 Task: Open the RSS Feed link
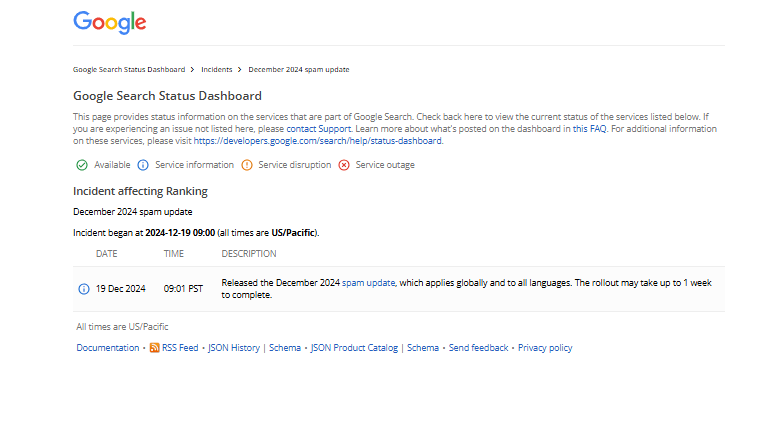pyautogui.click(x=180, y=348)
